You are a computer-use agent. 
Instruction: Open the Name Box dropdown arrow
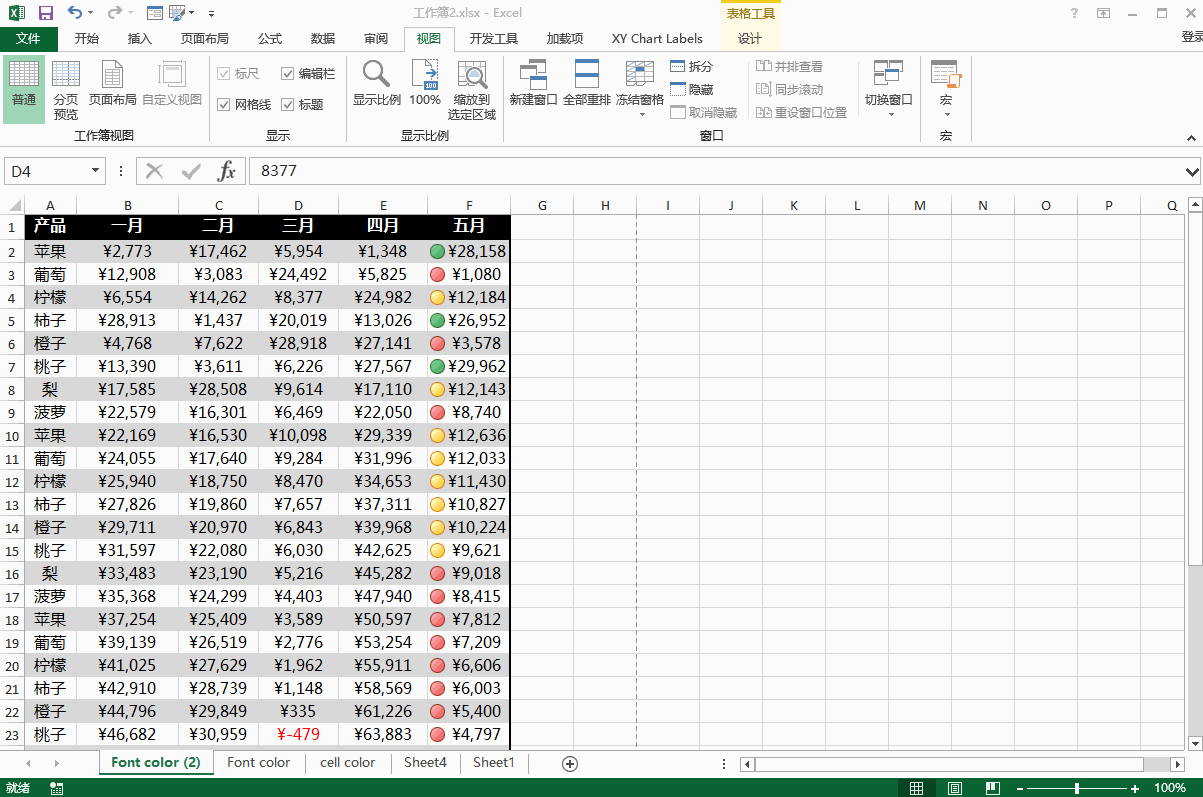point(95,171)
